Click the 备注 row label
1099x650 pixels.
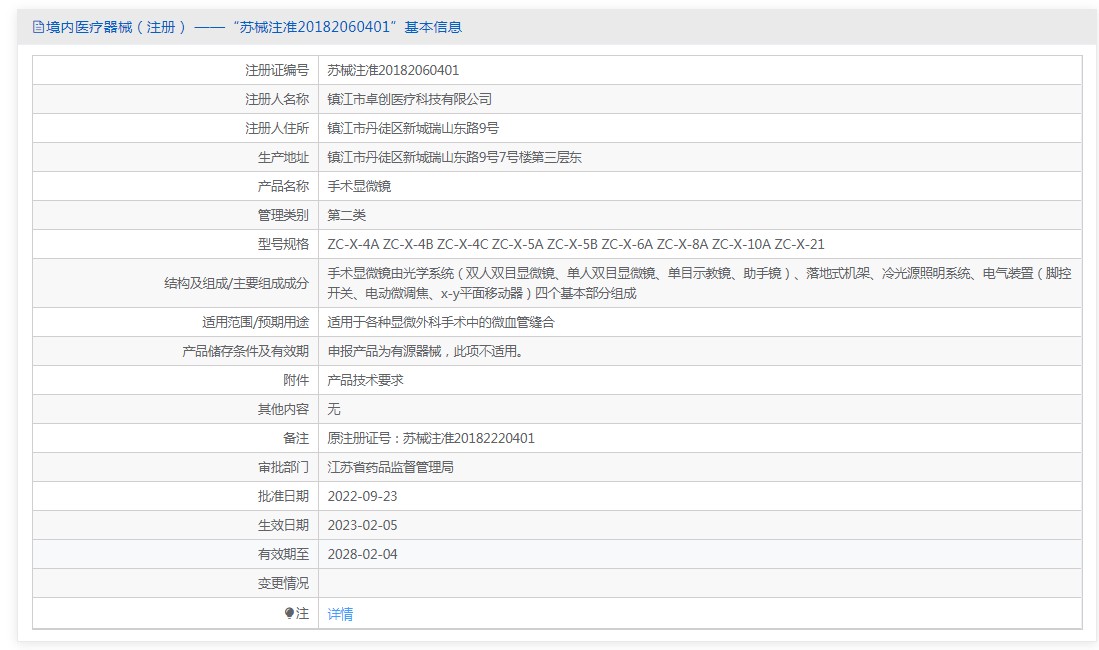pos(296,438)
